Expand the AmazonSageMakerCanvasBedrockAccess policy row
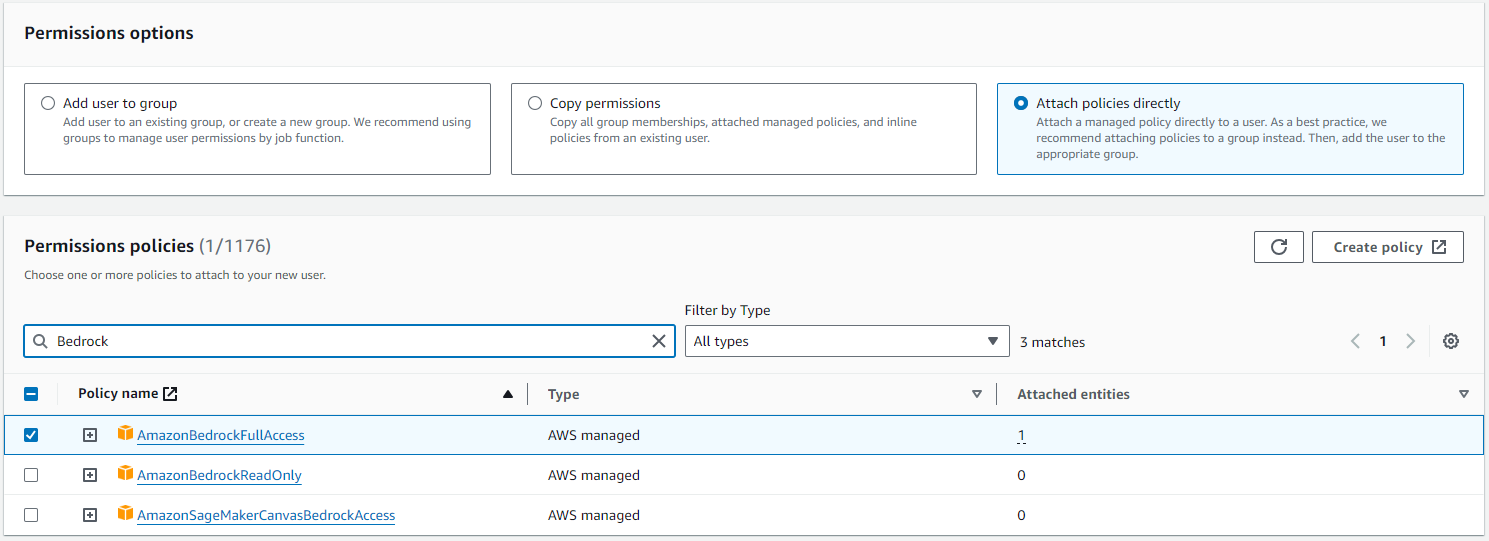The image size is (1489, 541). pyautogui.click(x=90, y=515)
